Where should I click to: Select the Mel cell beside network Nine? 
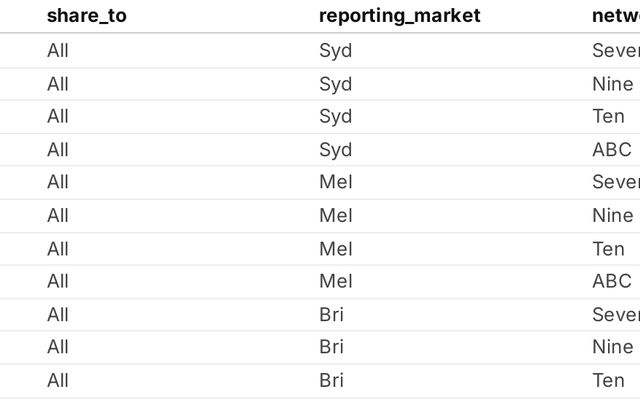click(335, 215)
